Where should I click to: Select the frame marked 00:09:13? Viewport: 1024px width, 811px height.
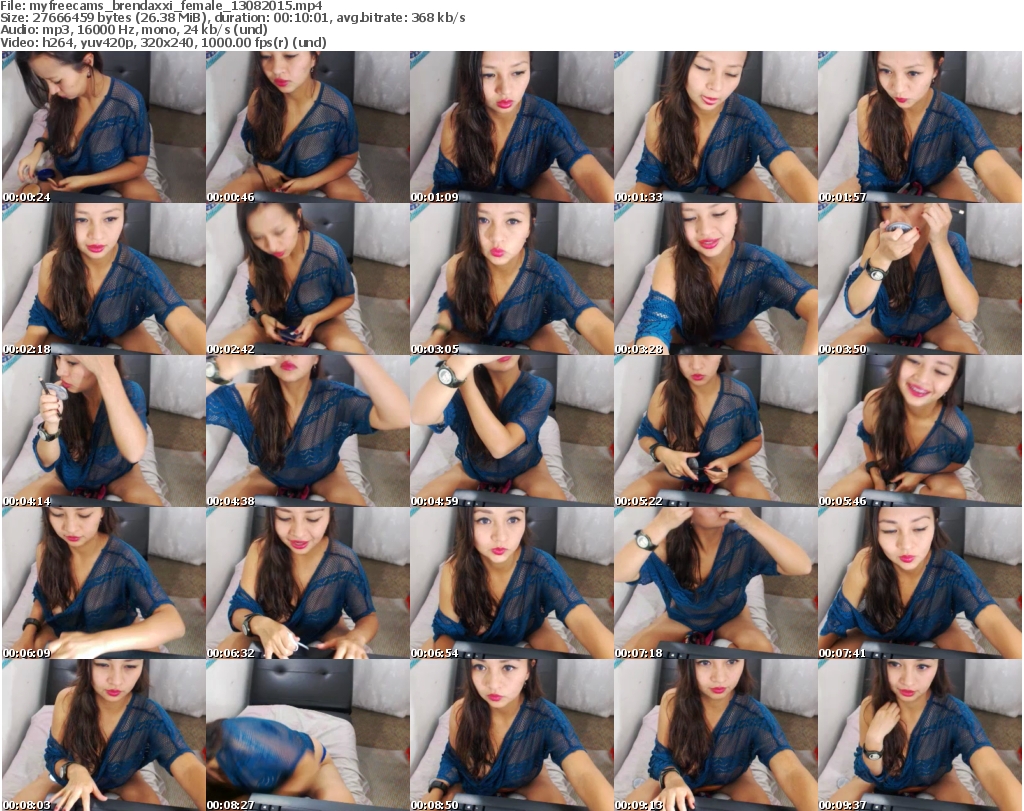tap(715, 735)
